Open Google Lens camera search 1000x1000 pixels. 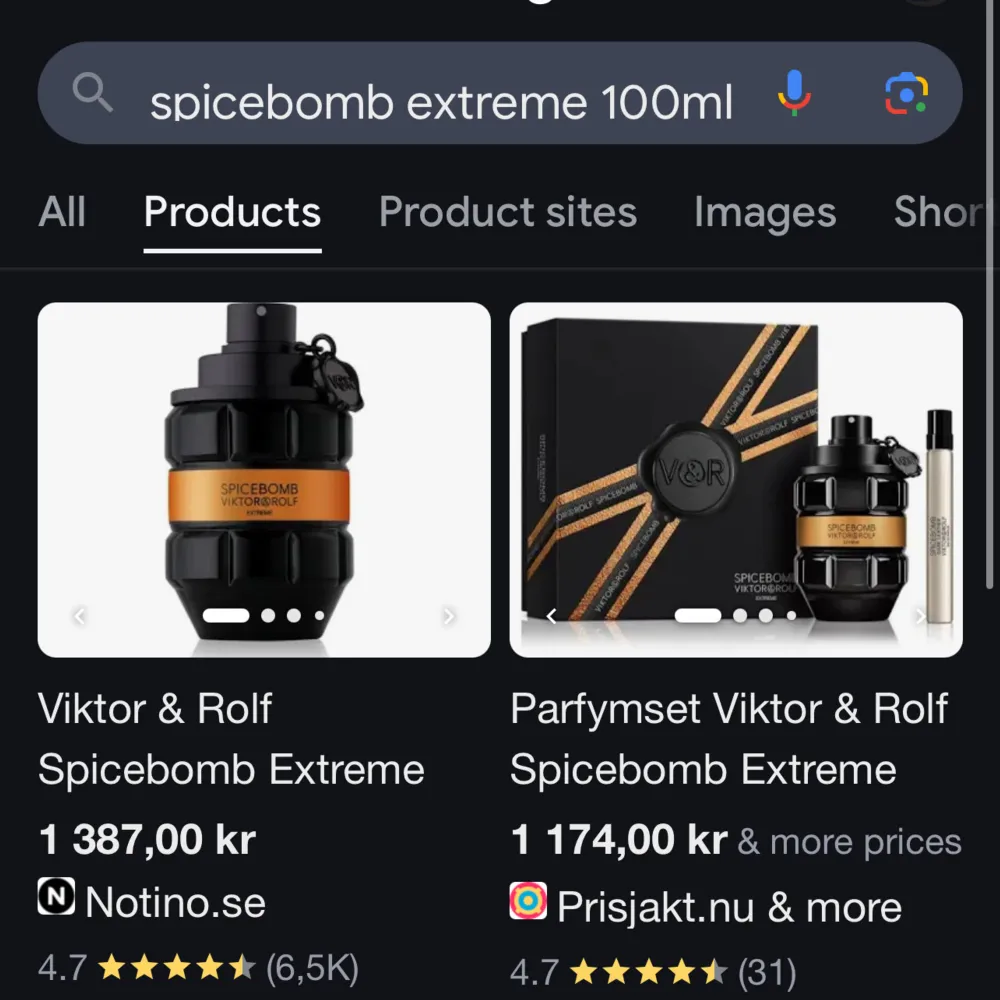click(x=906, y=95)
